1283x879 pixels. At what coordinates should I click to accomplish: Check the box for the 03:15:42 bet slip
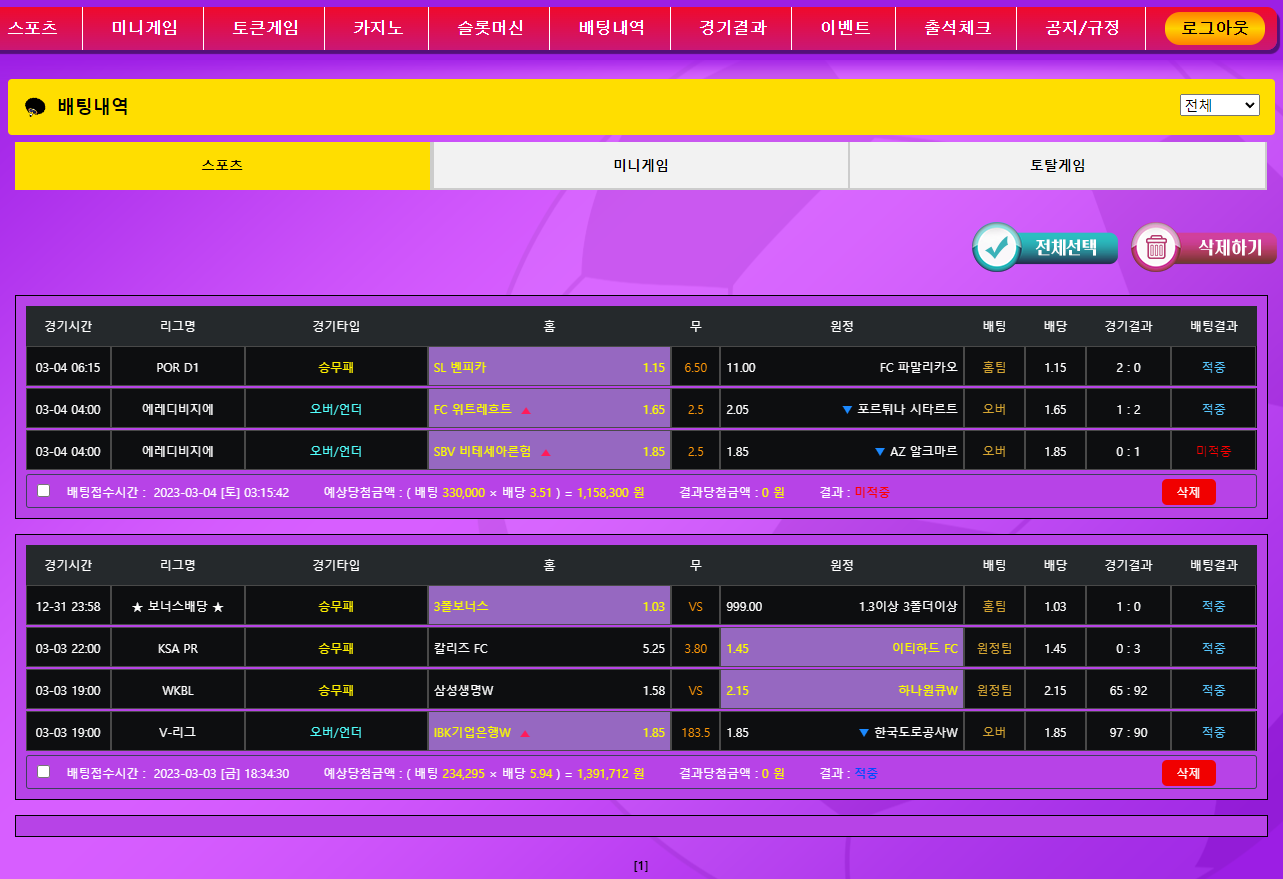click(x=43, y=491)
